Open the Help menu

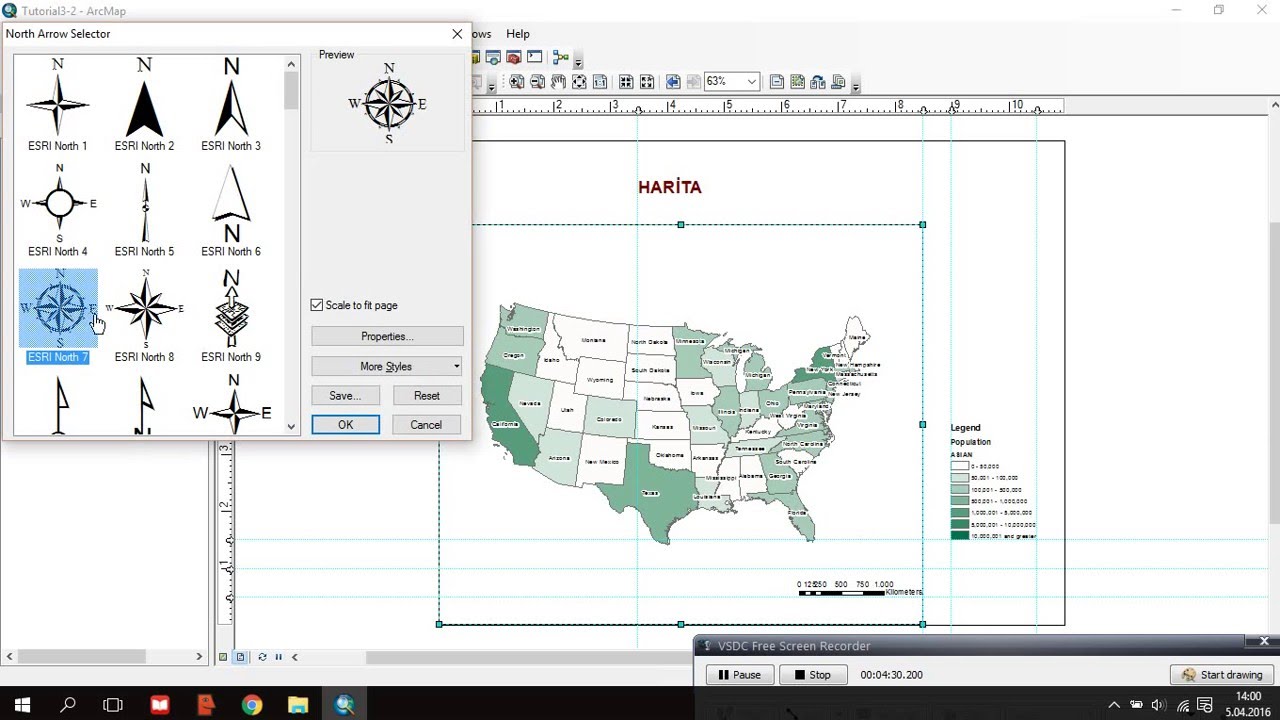click(x=518, y=34)
